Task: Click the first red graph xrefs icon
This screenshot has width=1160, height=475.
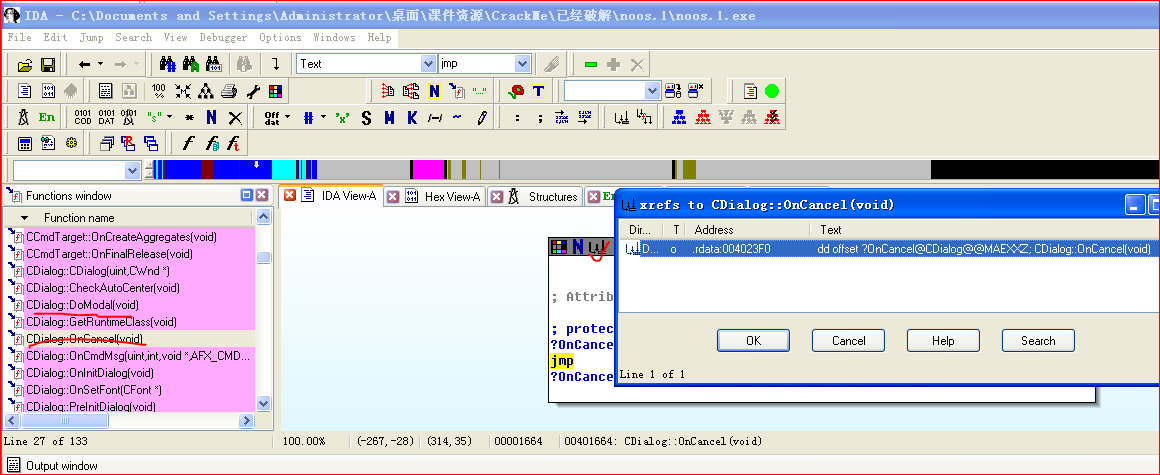Action: [703, 117]
